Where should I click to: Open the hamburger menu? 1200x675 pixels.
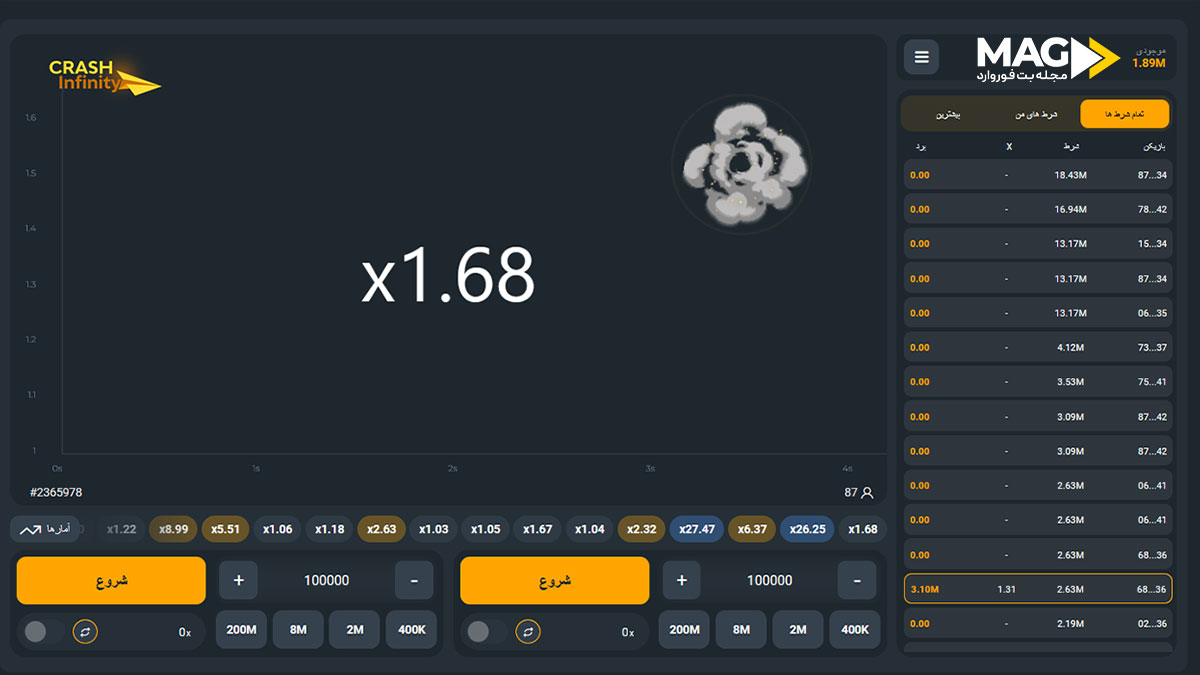[921, 57]
